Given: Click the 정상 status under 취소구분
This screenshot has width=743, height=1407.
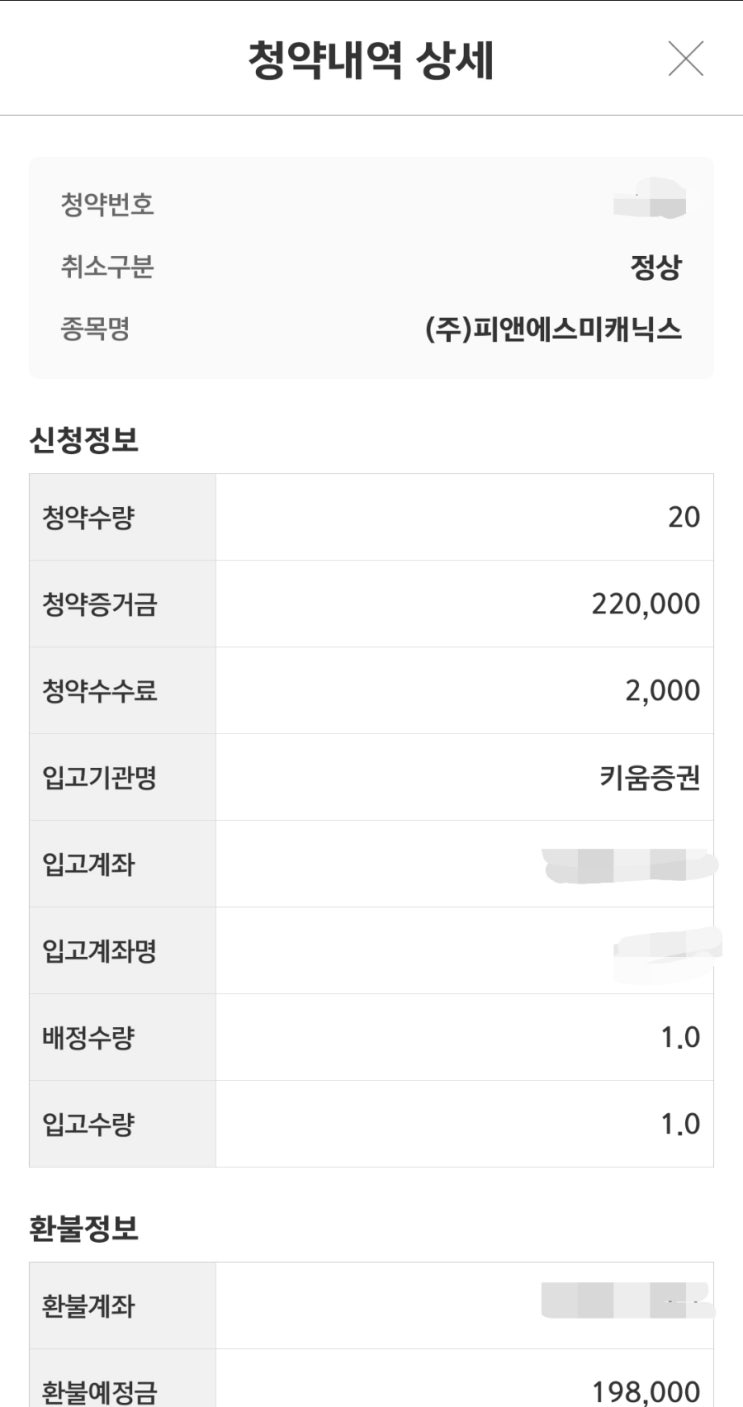Looking at the screenshot, I should pos(656,268).
